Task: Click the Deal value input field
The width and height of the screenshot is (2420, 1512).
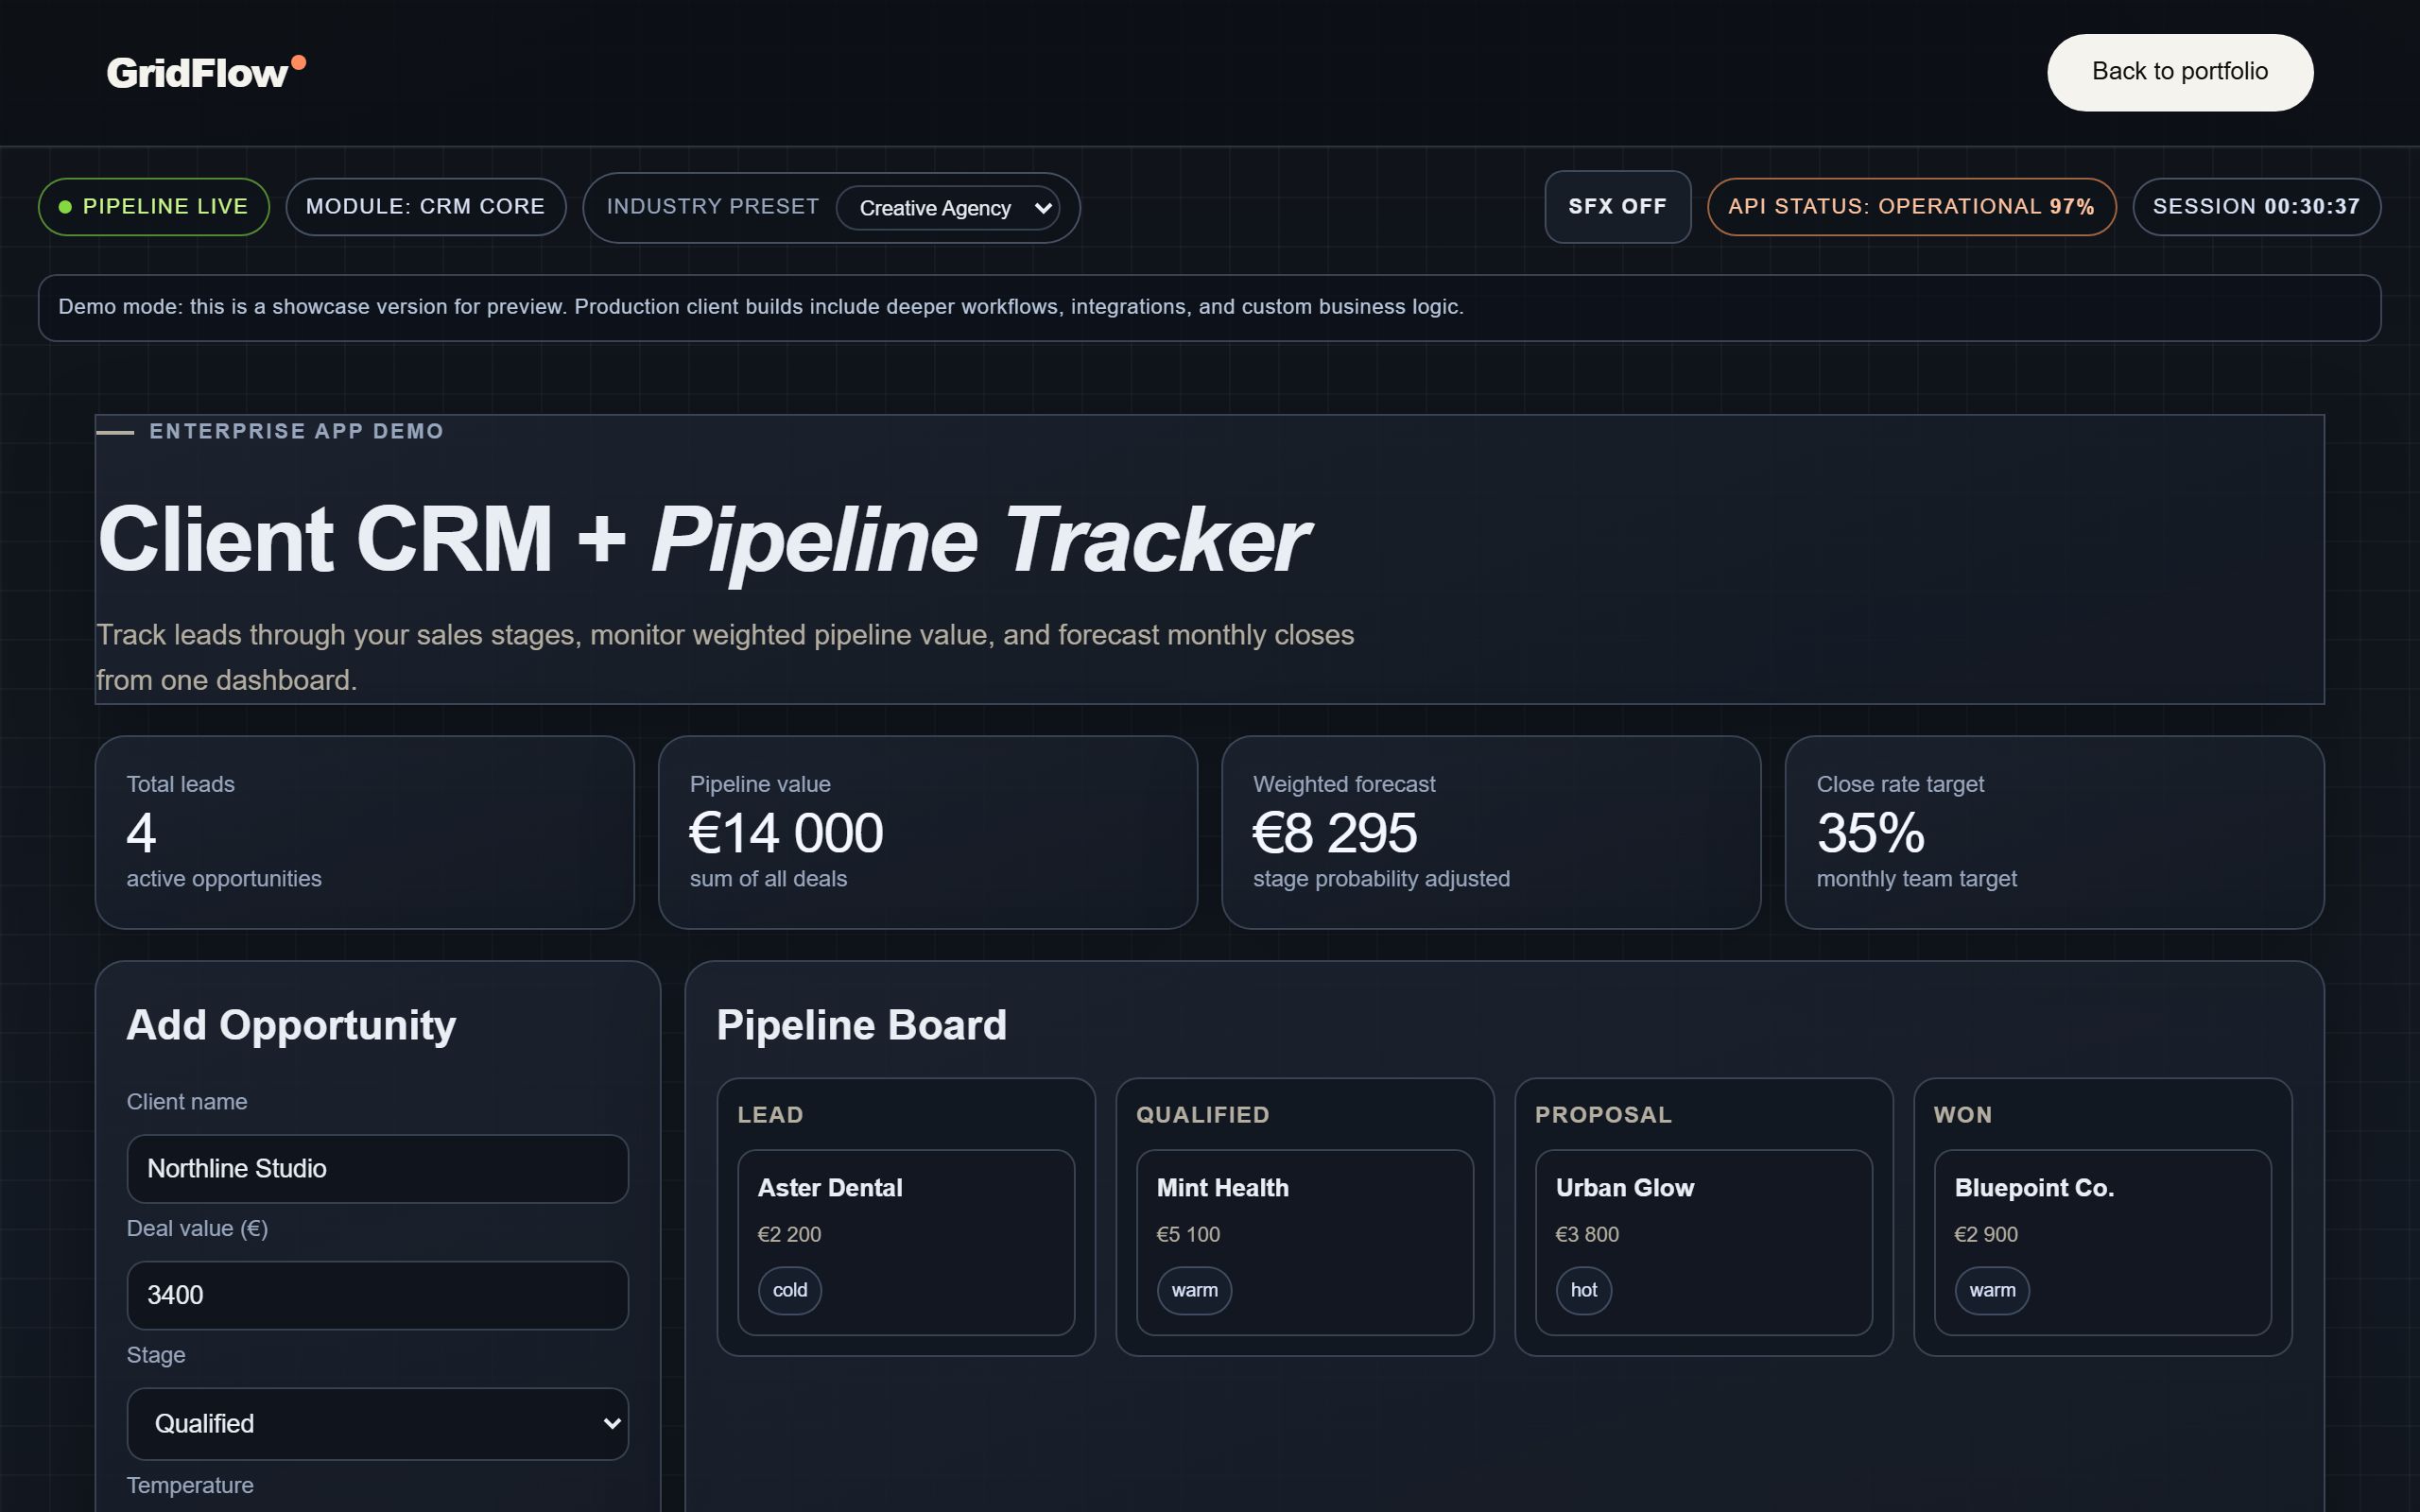Action: (x=377, y=1295)
